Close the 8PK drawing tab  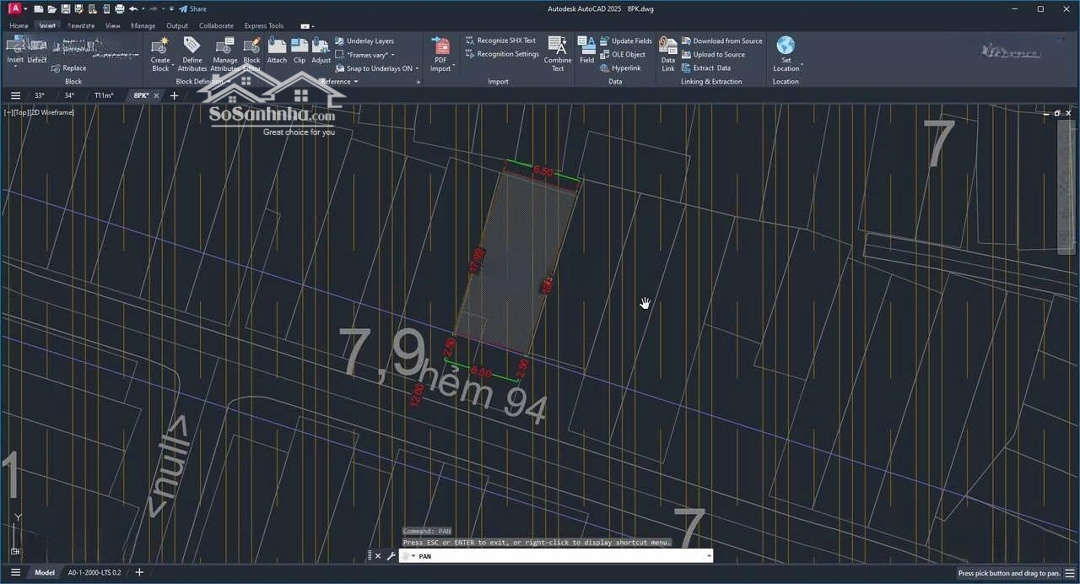pyautogui.click(x=157, y=96)
